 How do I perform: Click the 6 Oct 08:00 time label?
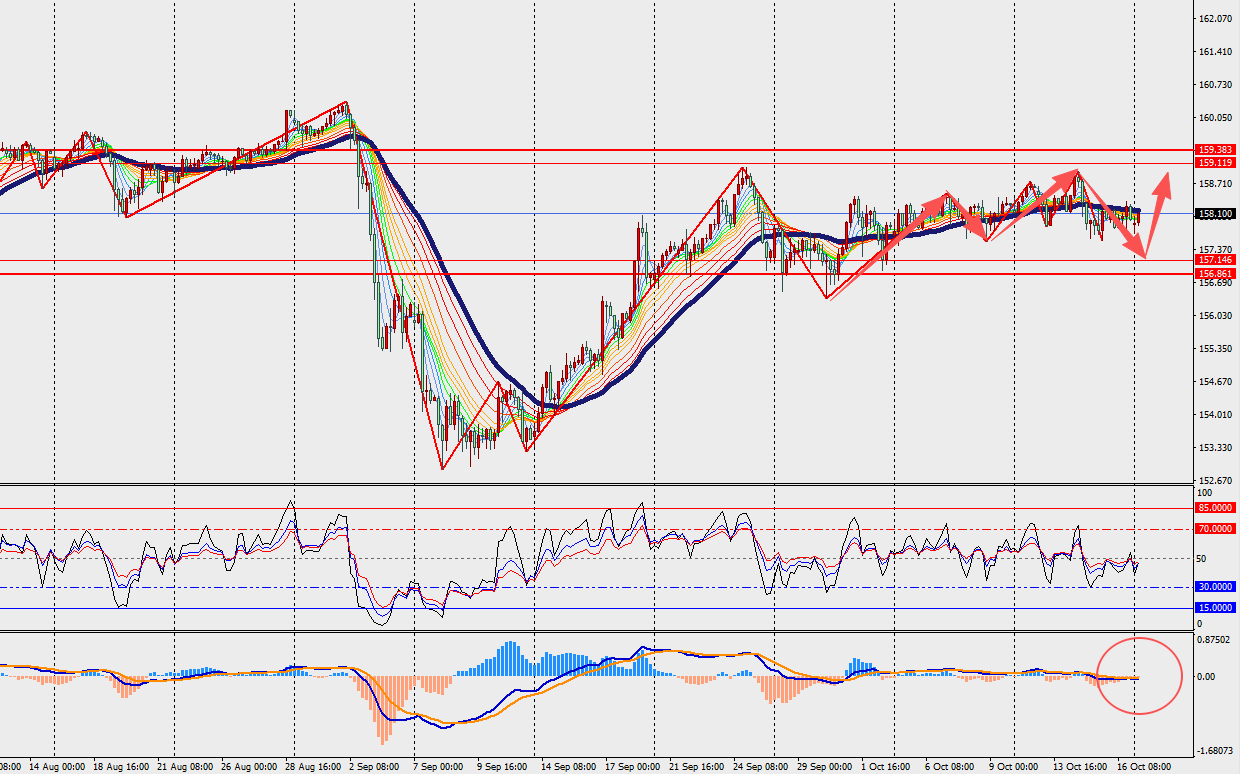(950, 767)
